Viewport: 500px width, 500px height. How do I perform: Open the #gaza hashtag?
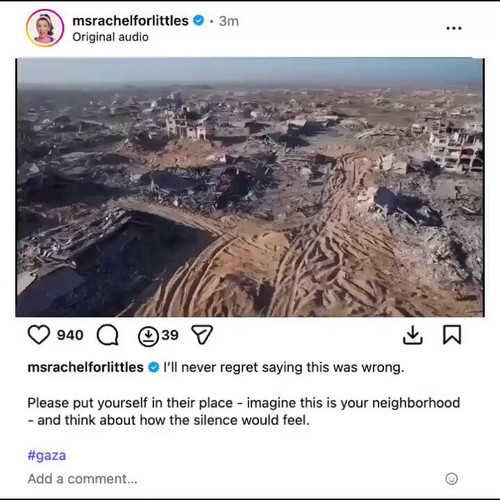click(47, 455)
